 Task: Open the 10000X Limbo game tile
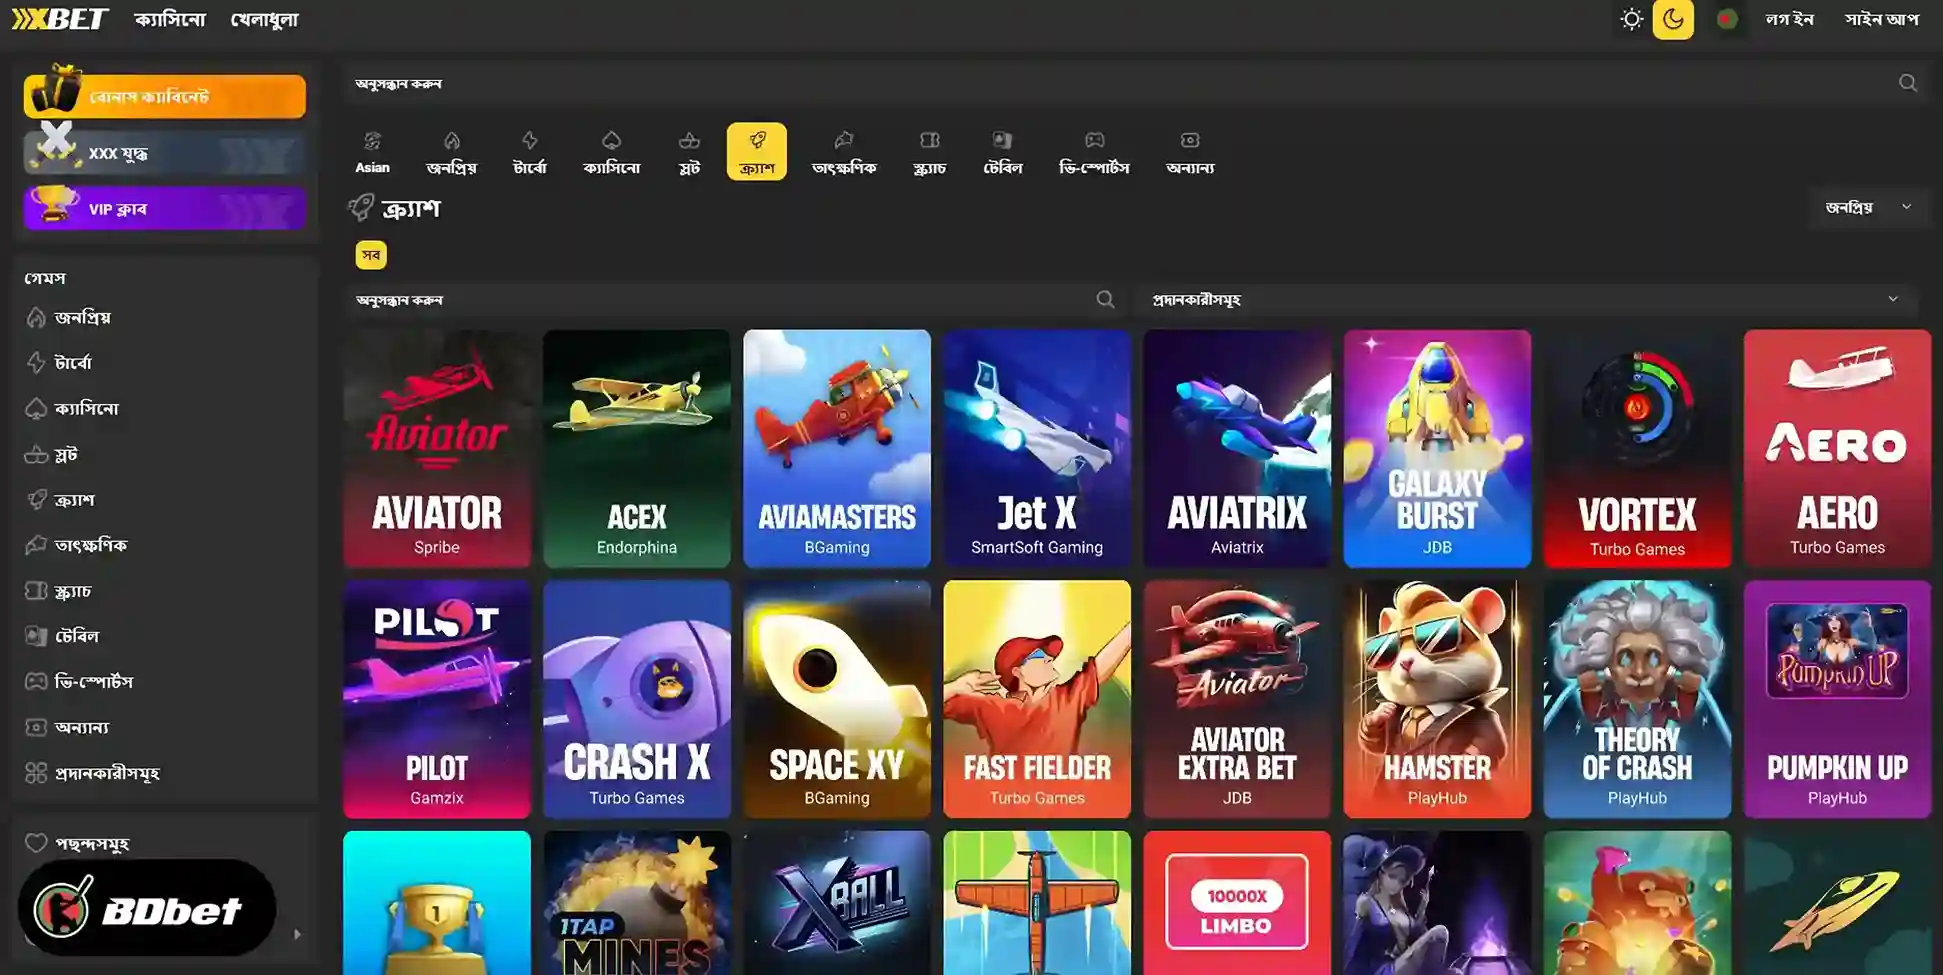tap(1237, 903)
